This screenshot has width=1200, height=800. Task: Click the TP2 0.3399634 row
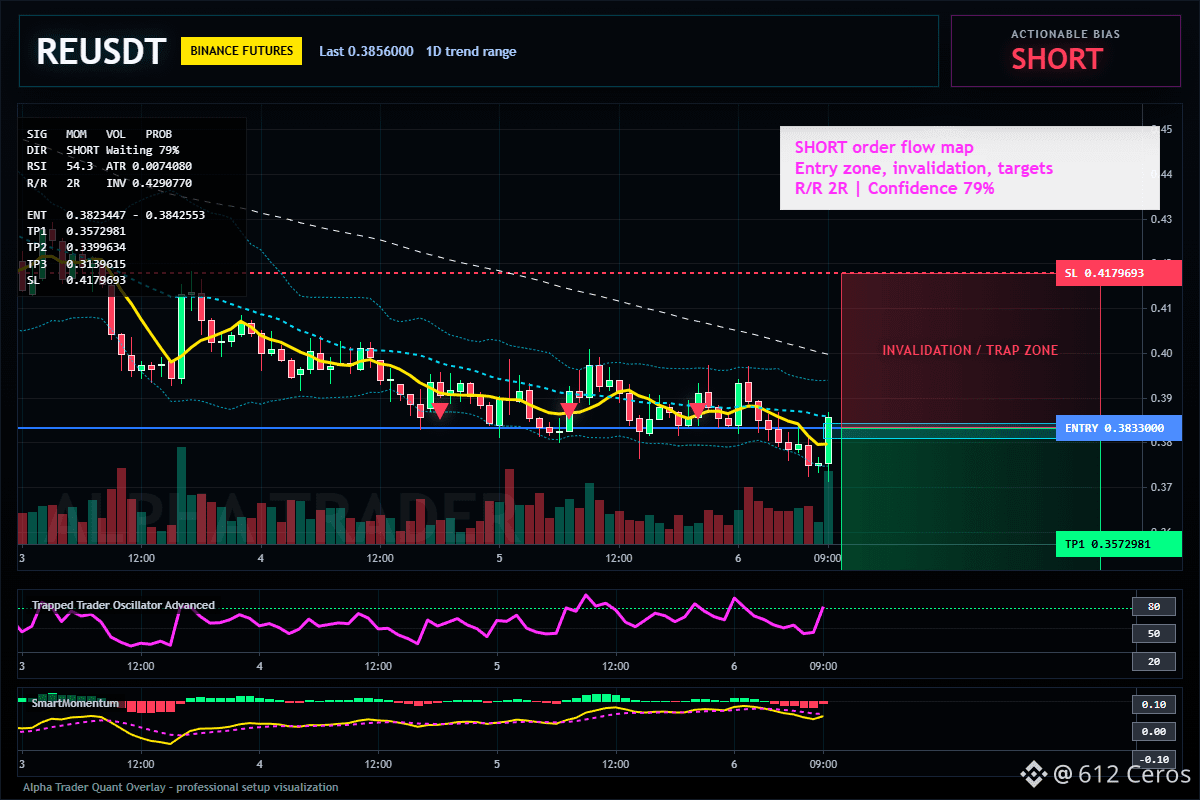76,247
